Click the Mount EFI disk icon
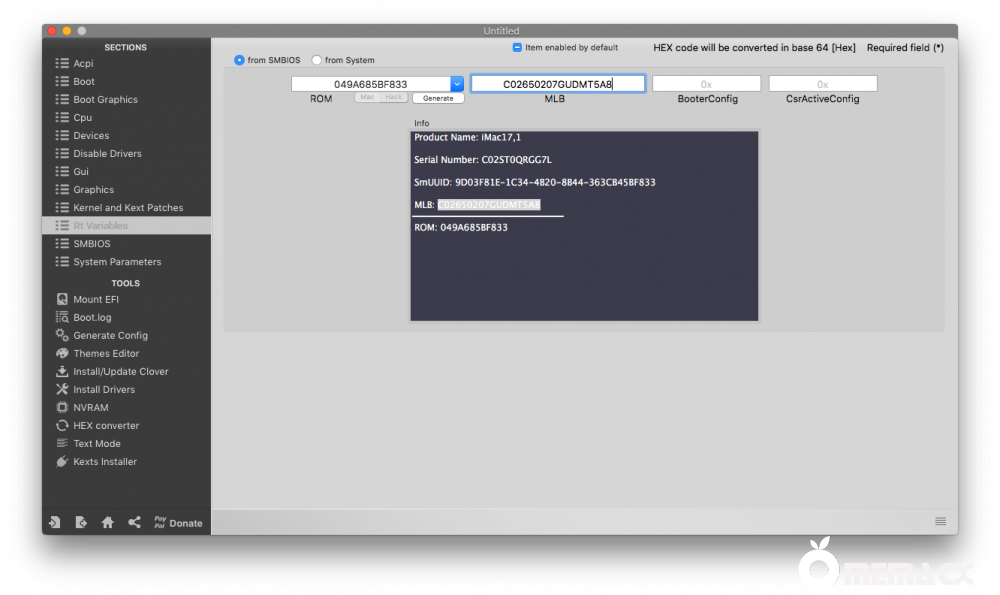The image size is (1000, 595). coord(62,299)
